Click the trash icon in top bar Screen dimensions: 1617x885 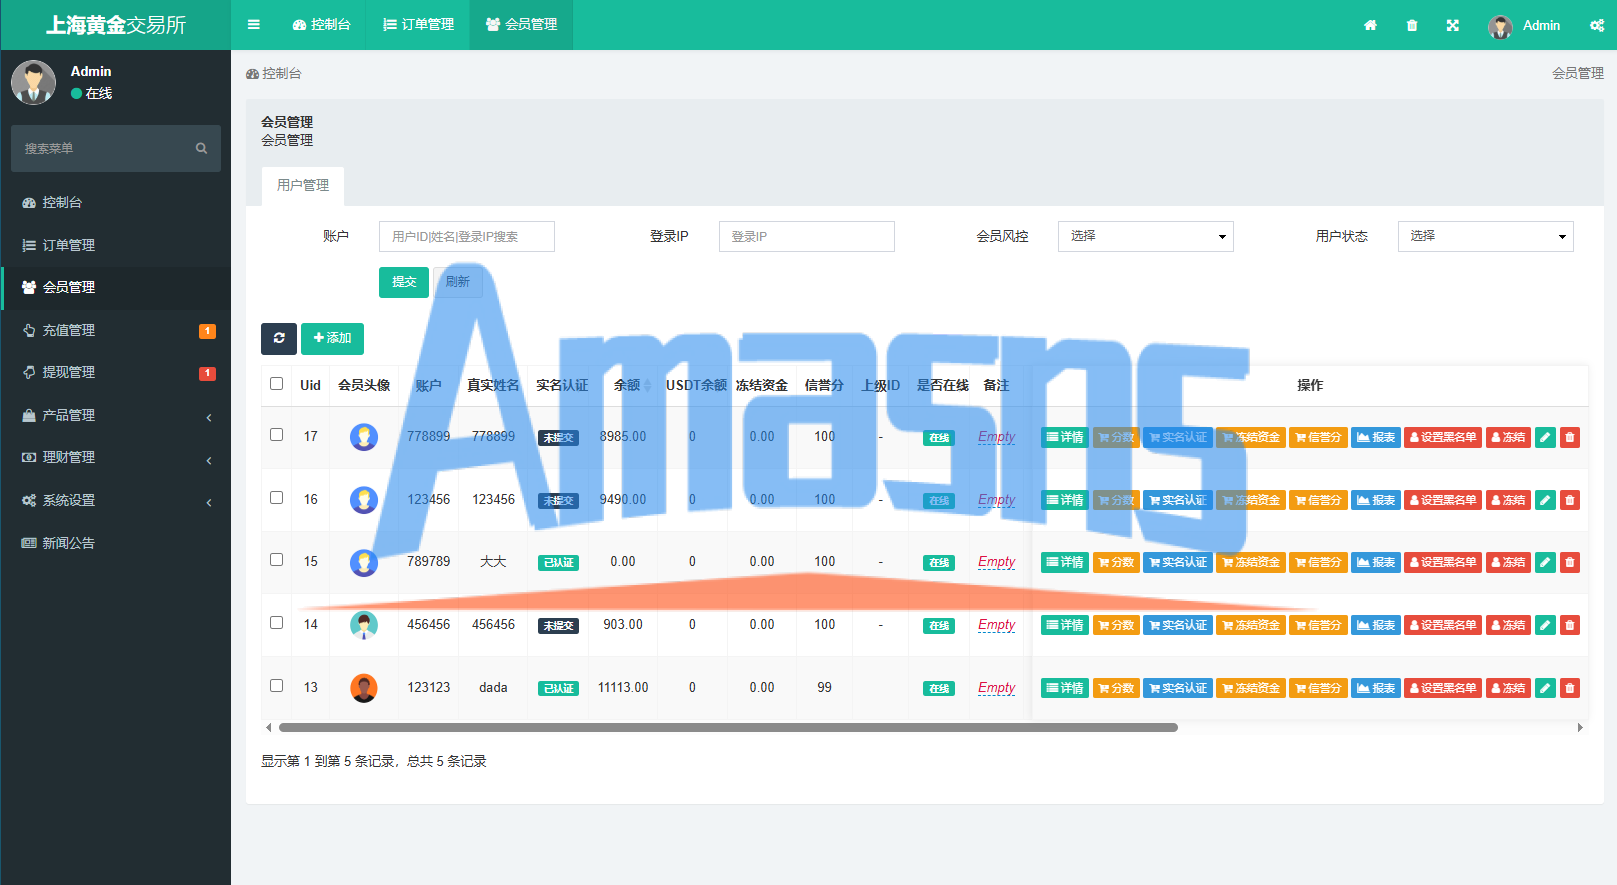pyautogui.click(x=1412, y=25)
